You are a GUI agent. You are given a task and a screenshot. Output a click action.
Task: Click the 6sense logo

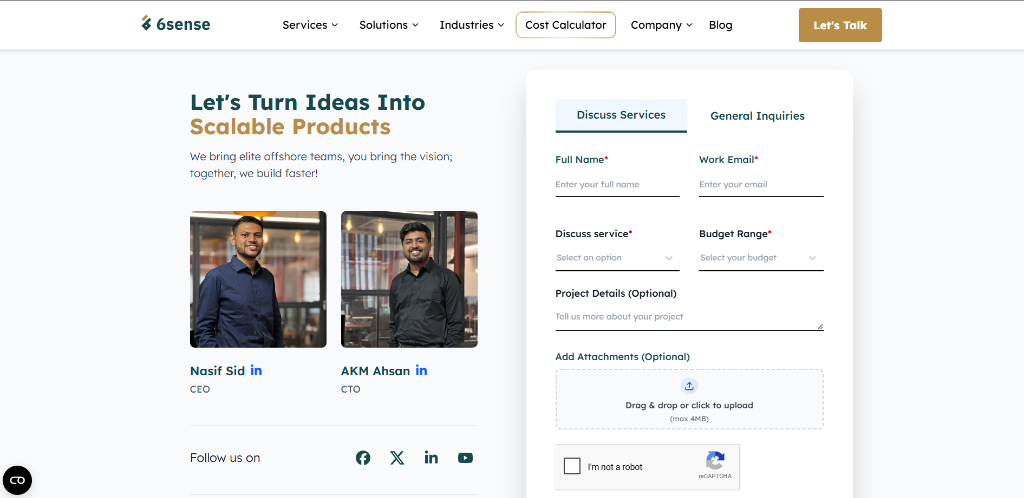176,24
